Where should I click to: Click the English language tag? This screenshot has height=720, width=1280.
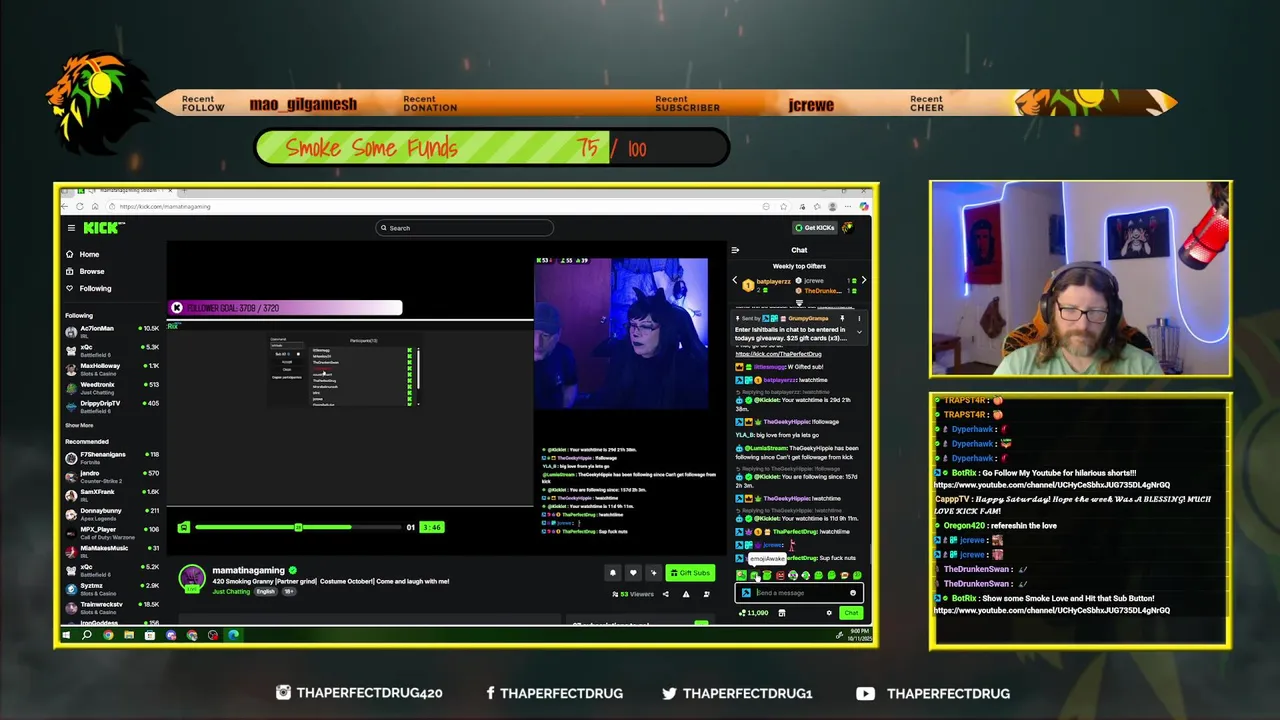265,591
